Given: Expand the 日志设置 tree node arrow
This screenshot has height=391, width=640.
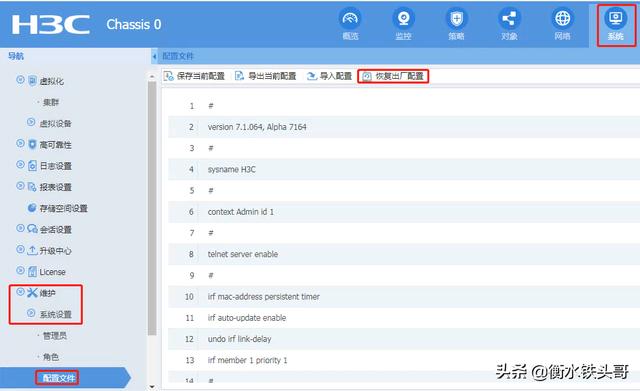Looking at the screenshot, I should pyautogui.click(x=20, y=164).
